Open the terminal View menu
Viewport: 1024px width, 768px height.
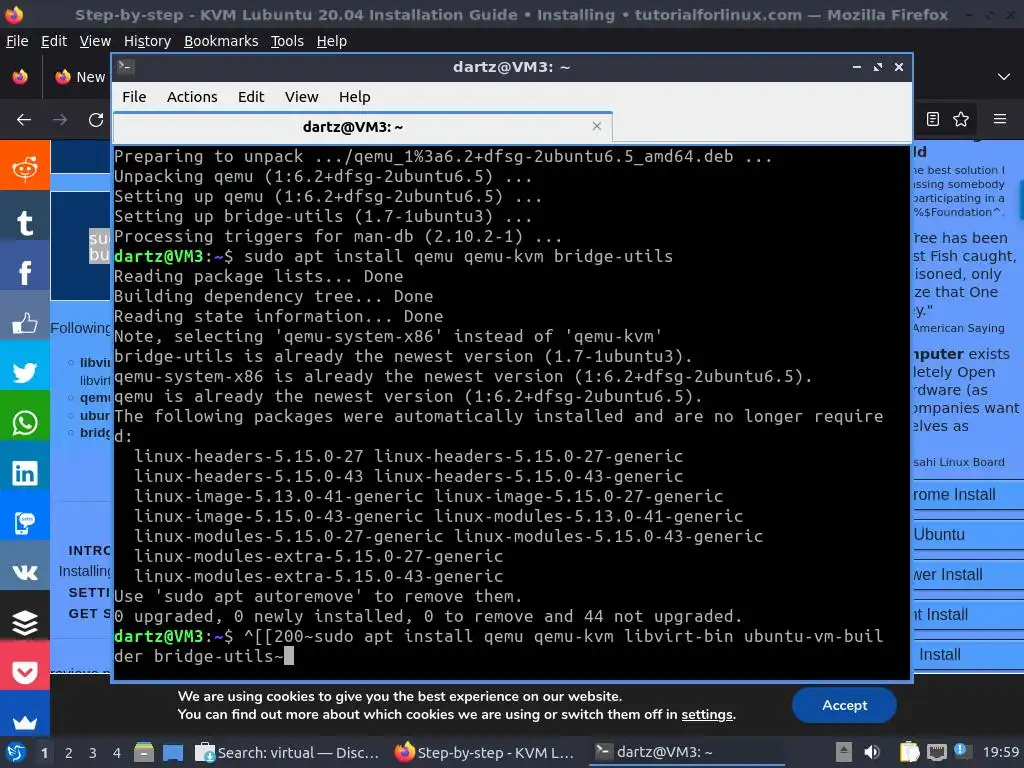(301, 97)
